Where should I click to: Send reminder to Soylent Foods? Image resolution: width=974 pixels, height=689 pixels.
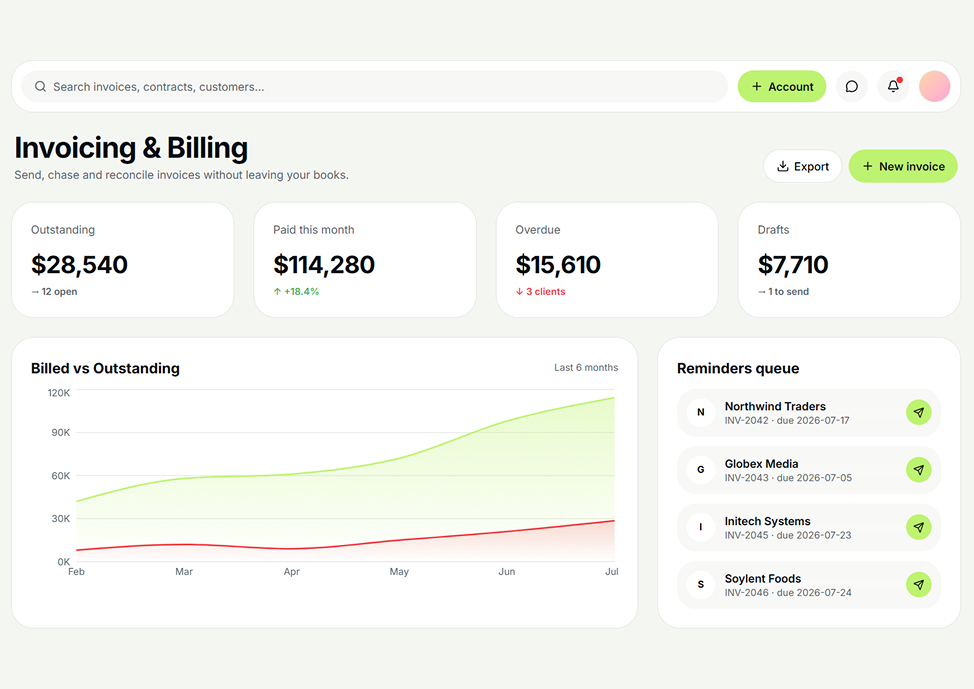click(x=919, y=585)
